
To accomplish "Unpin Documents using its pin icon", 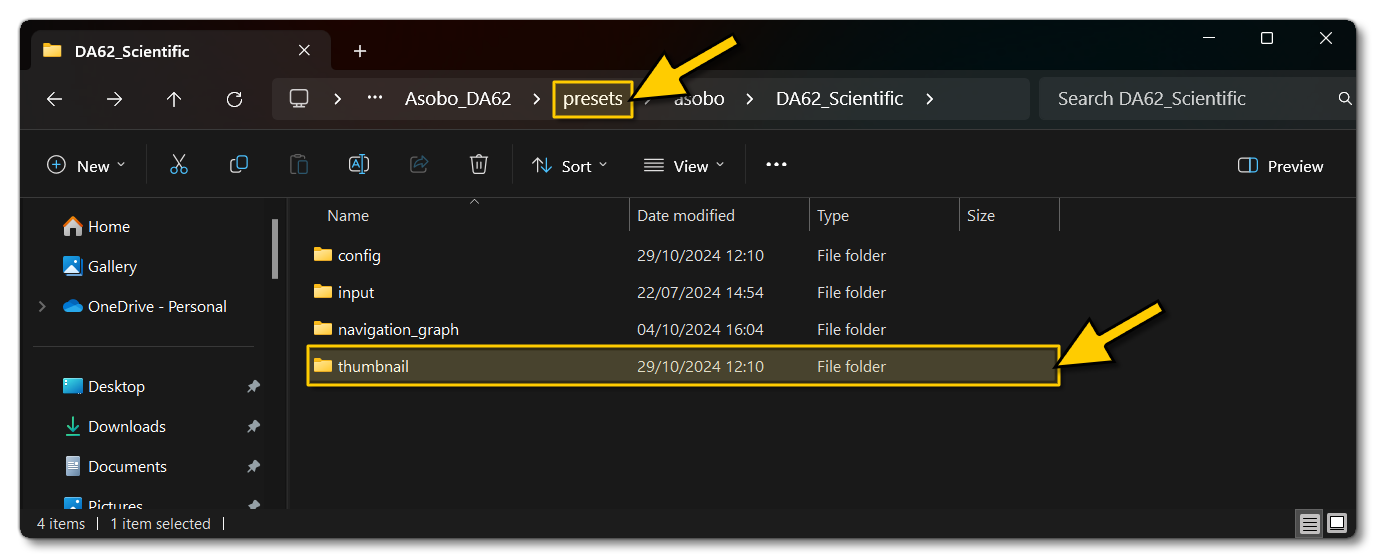I will click(x=254, y=467).
